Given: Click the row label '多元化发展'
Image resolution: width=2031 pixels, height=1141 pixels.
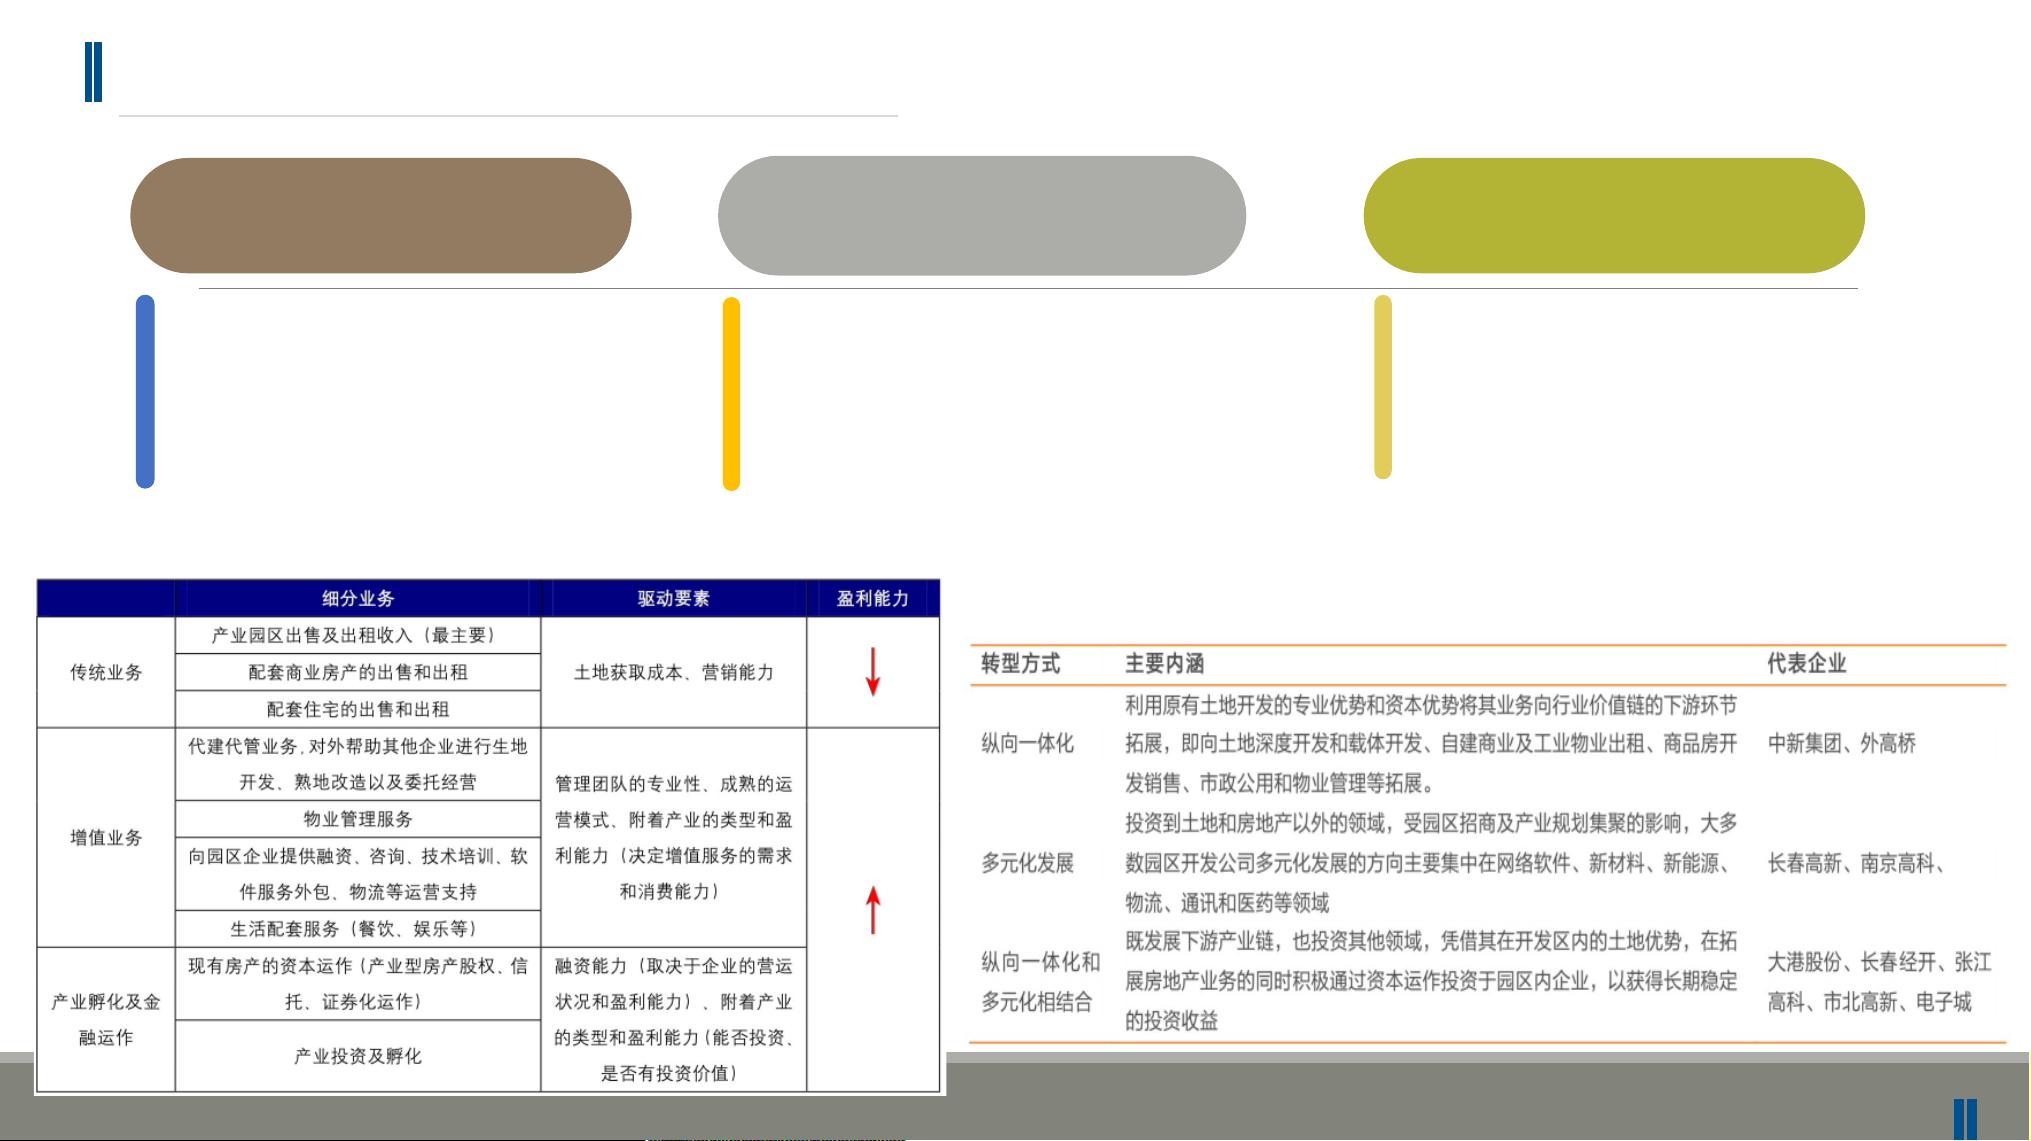Looking at the screenshot, I should 1027,863.
